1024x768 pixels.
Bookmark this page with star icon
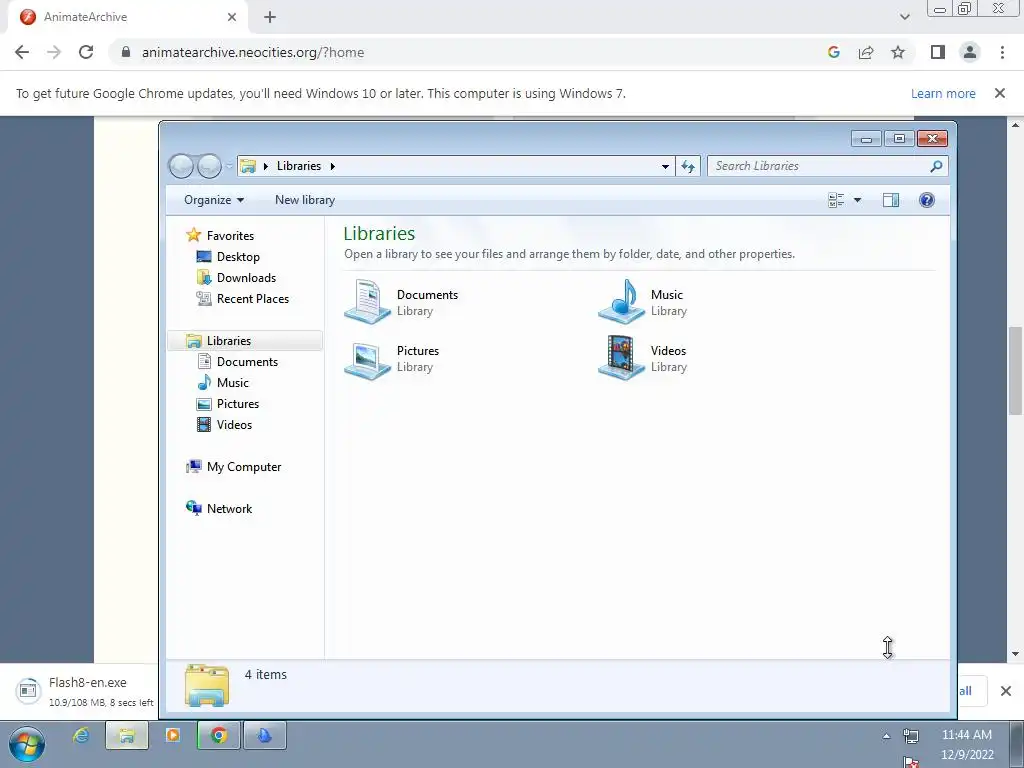click(x=898, y=52)
